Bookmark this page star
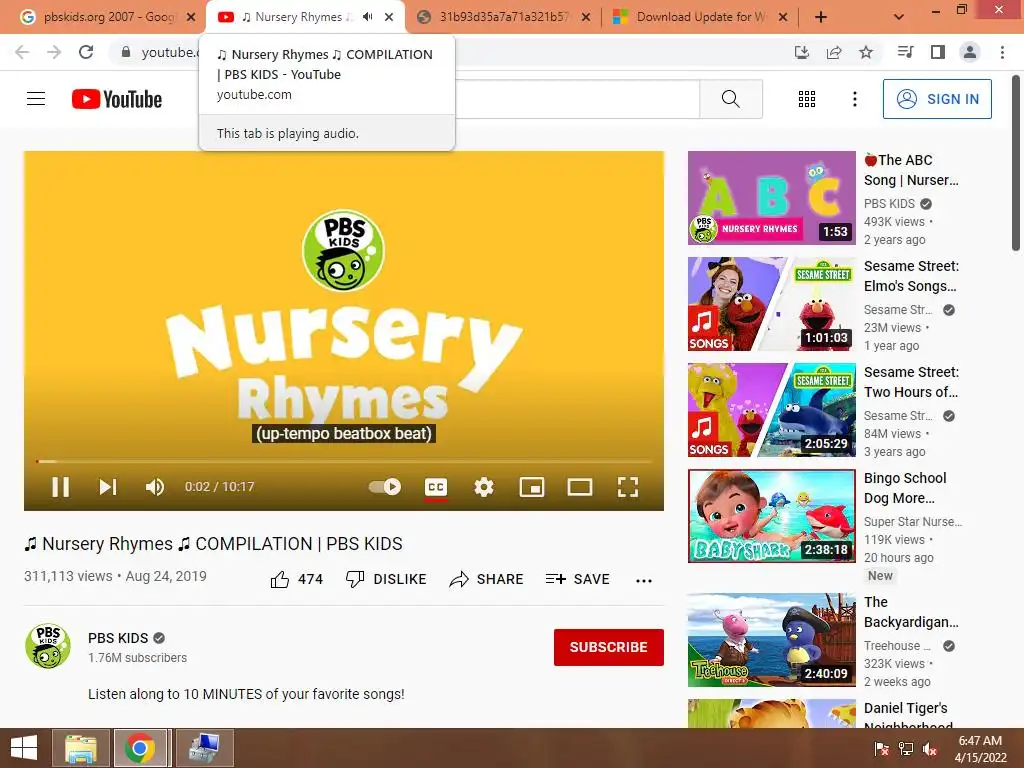This screenshot has height=768, width=1024. pyautogui.click(x=866, y=52)
